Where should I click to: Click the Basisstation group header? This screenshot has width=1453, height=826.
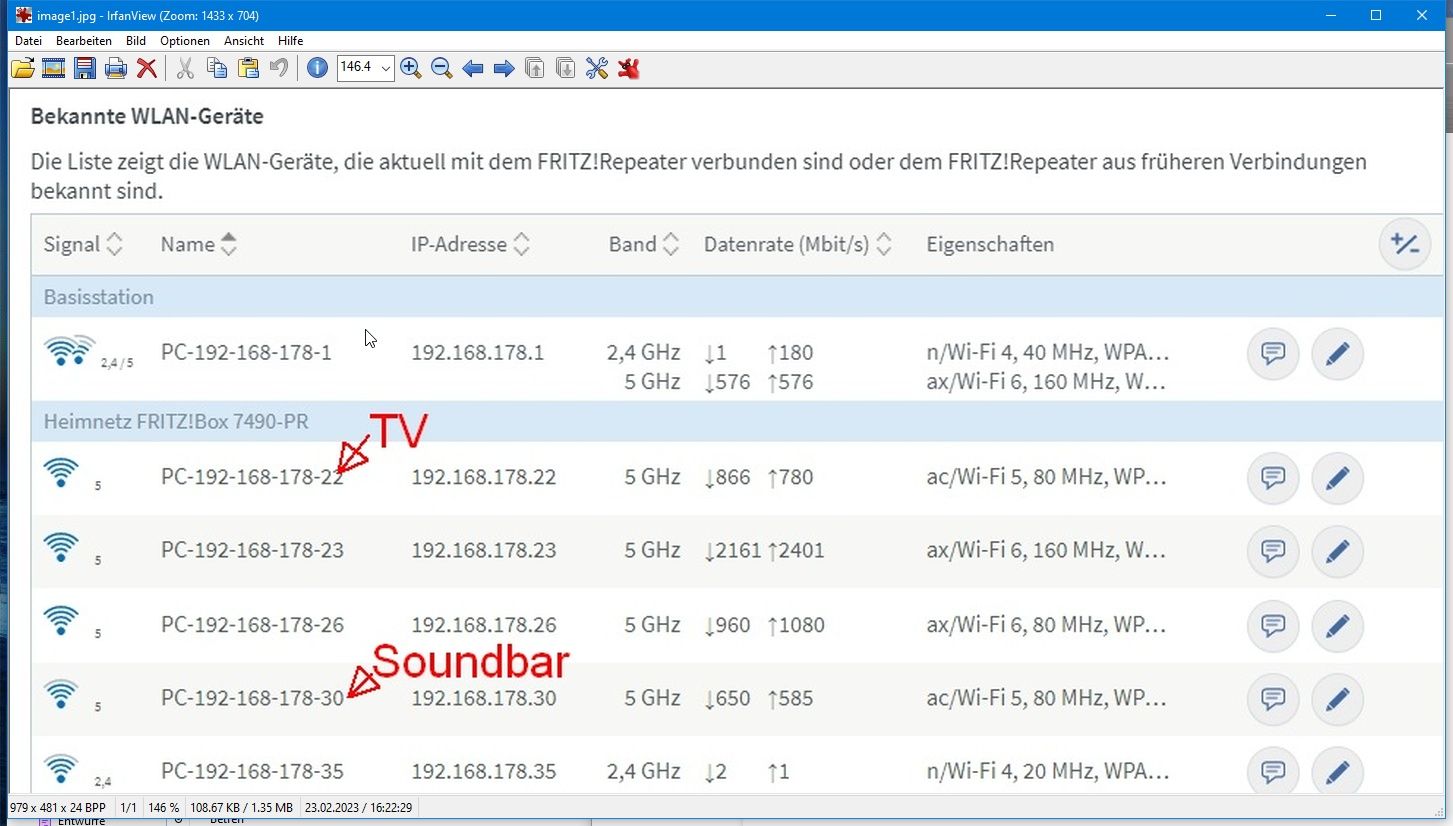[x=737, y=297]
